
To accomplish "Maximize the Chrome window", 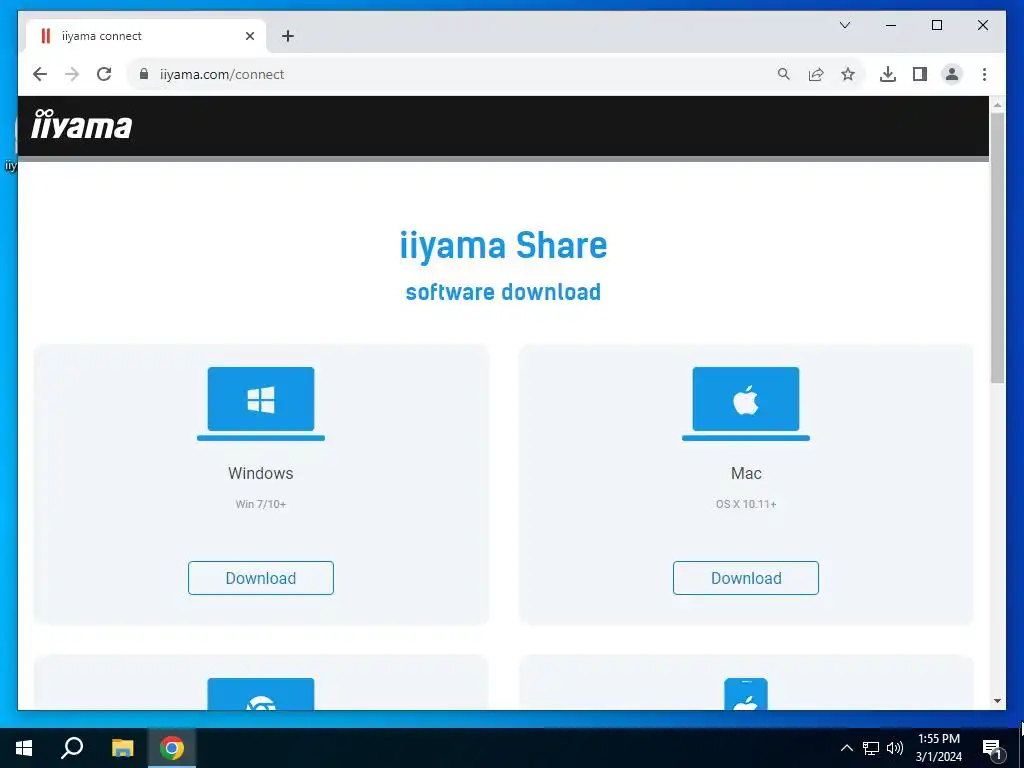I will (936, 25).
